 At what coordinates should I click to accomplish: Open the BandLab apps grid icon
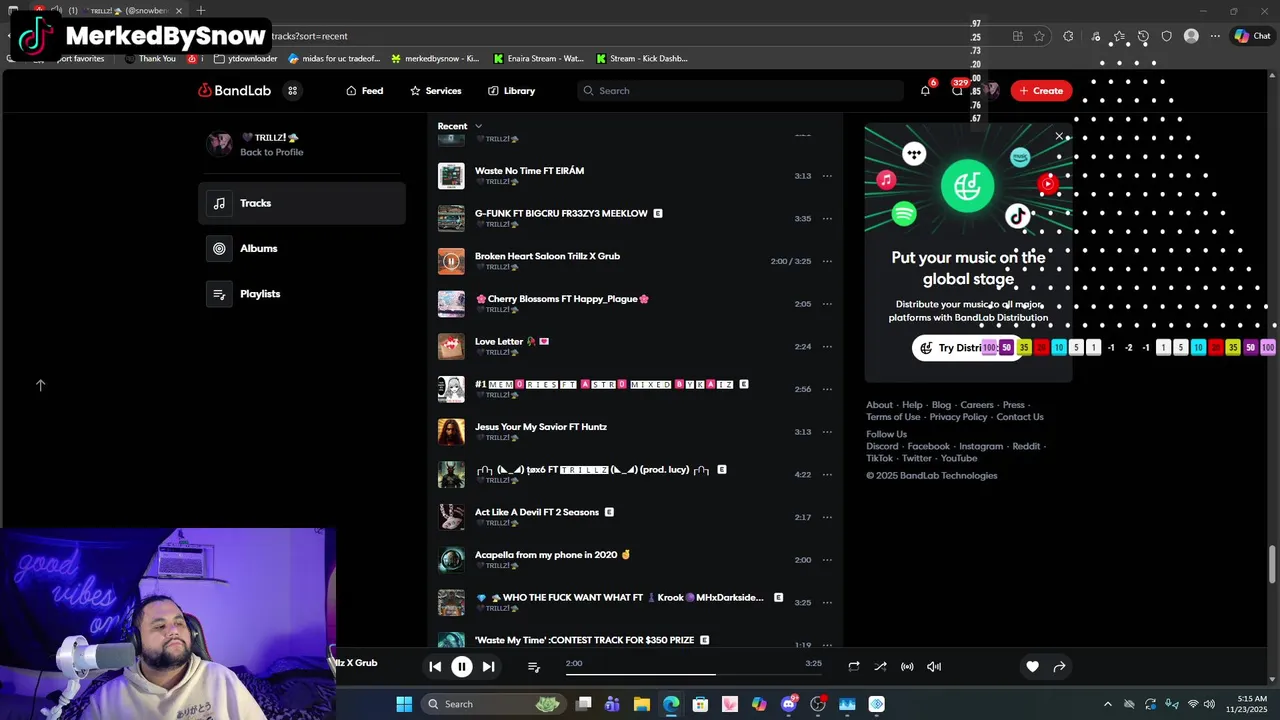coord(293,91)
